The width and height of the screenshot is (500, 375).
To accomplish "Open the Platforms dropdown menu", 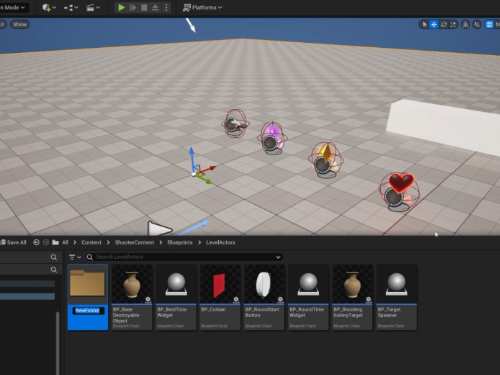I will coord(203,7).
